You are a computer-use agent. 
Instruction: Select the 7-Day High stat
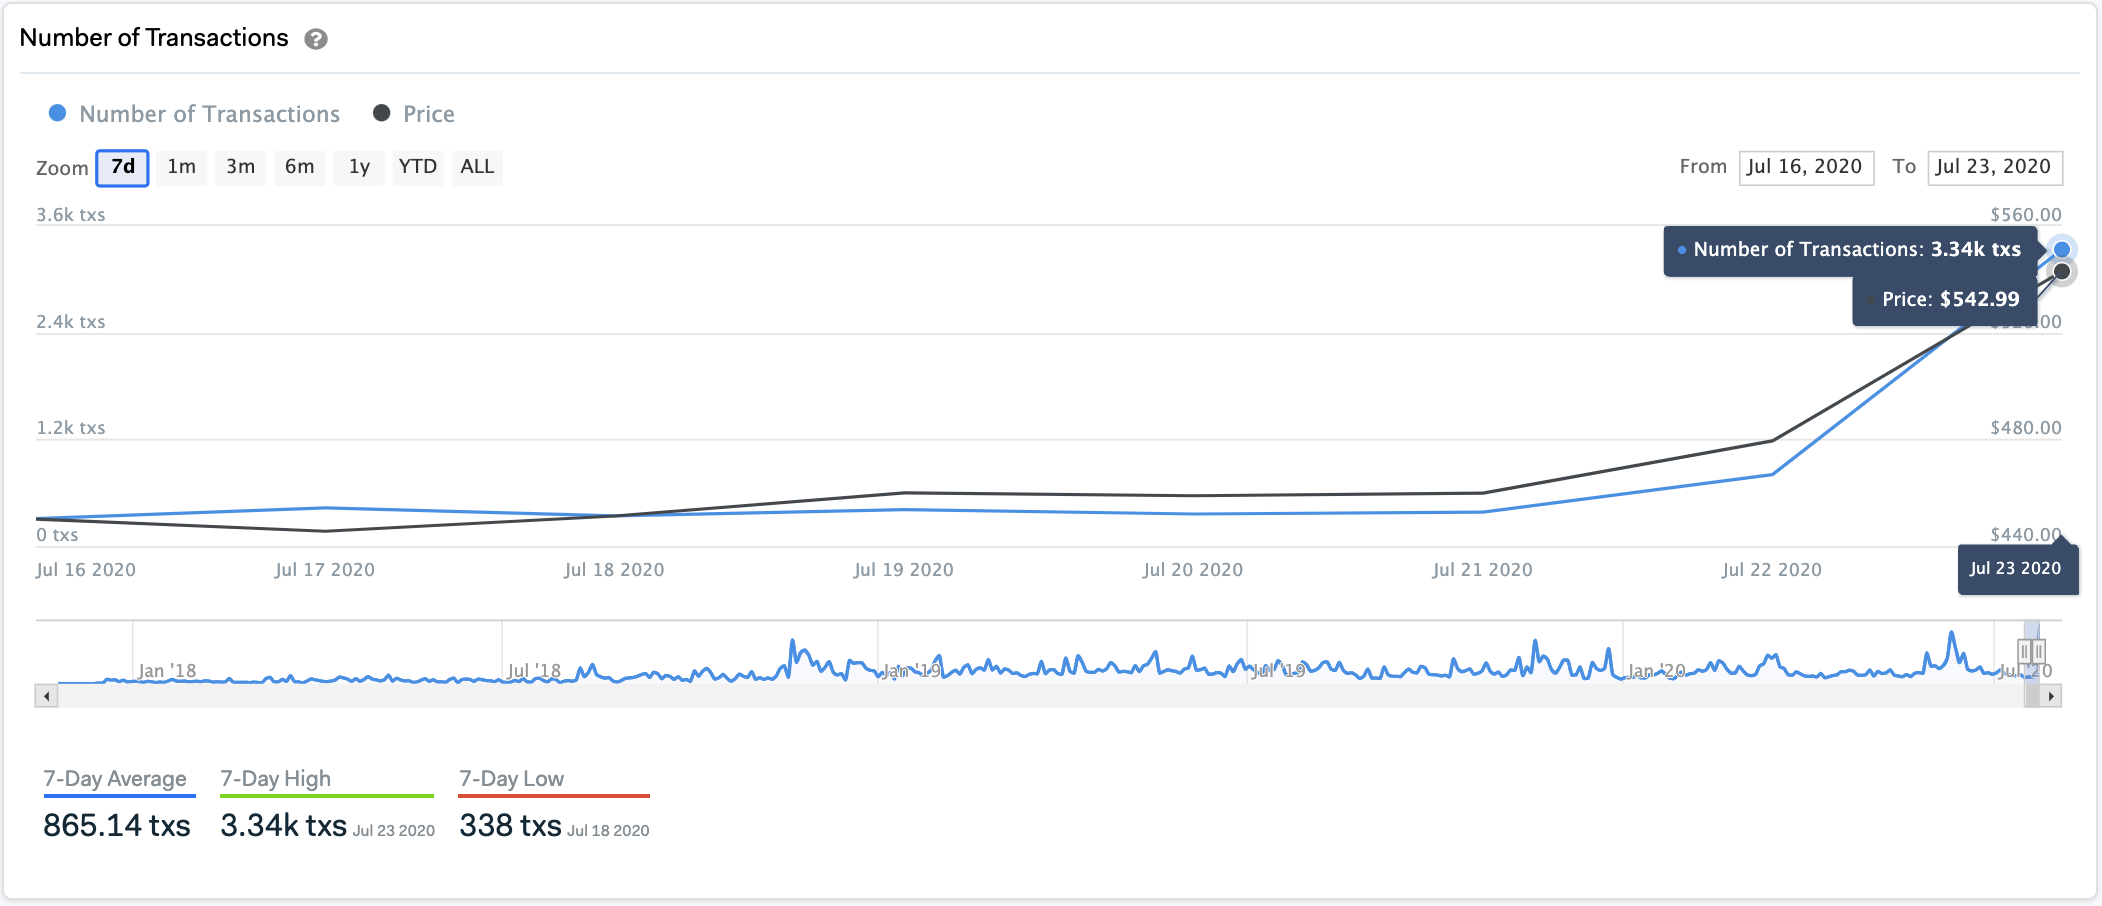[275, 779]
